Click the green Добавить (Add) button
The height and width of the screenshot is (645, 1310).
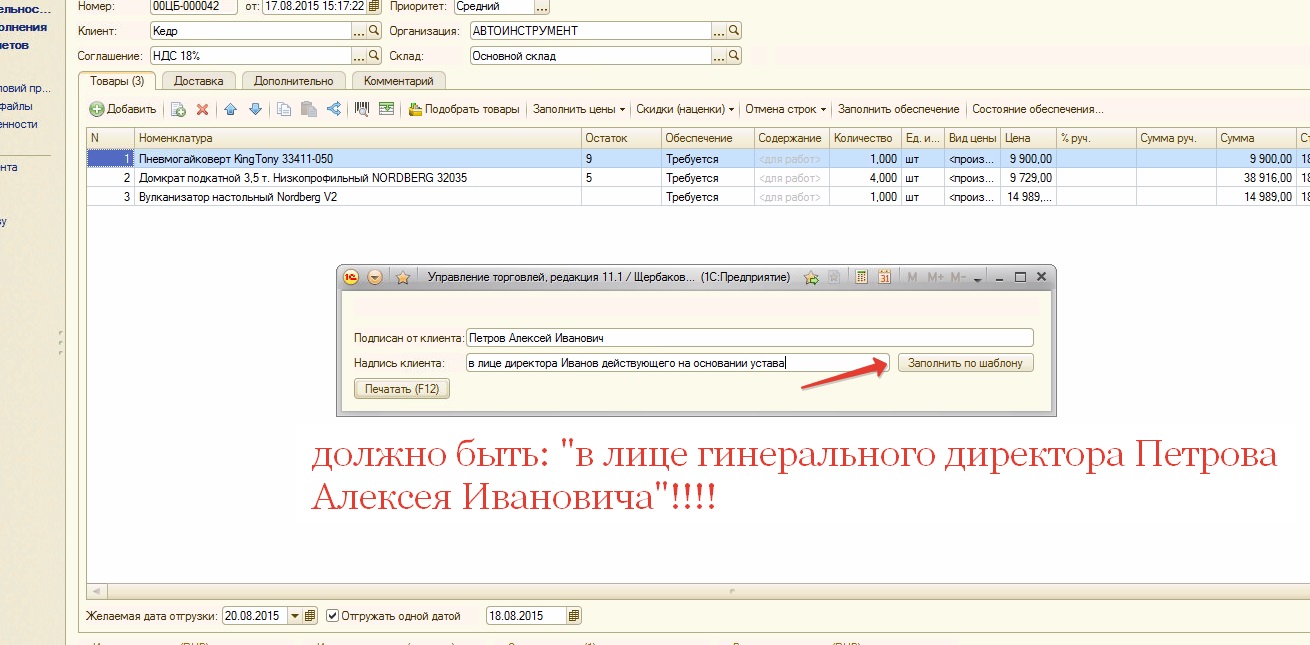123,109
